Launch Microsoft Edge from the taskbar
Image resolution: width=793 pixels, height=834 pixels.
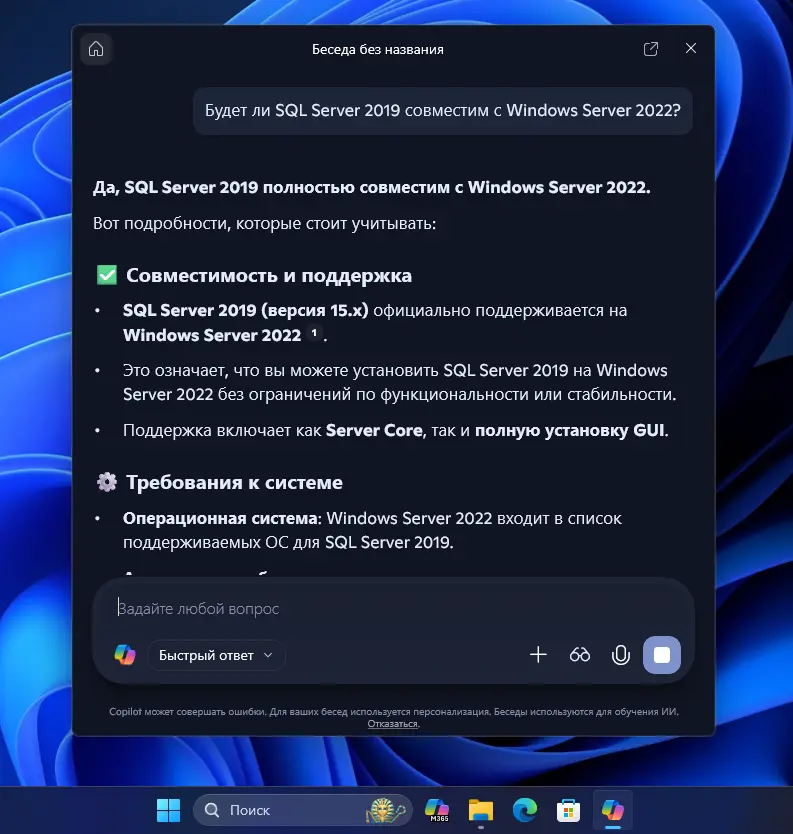point(525,810)
